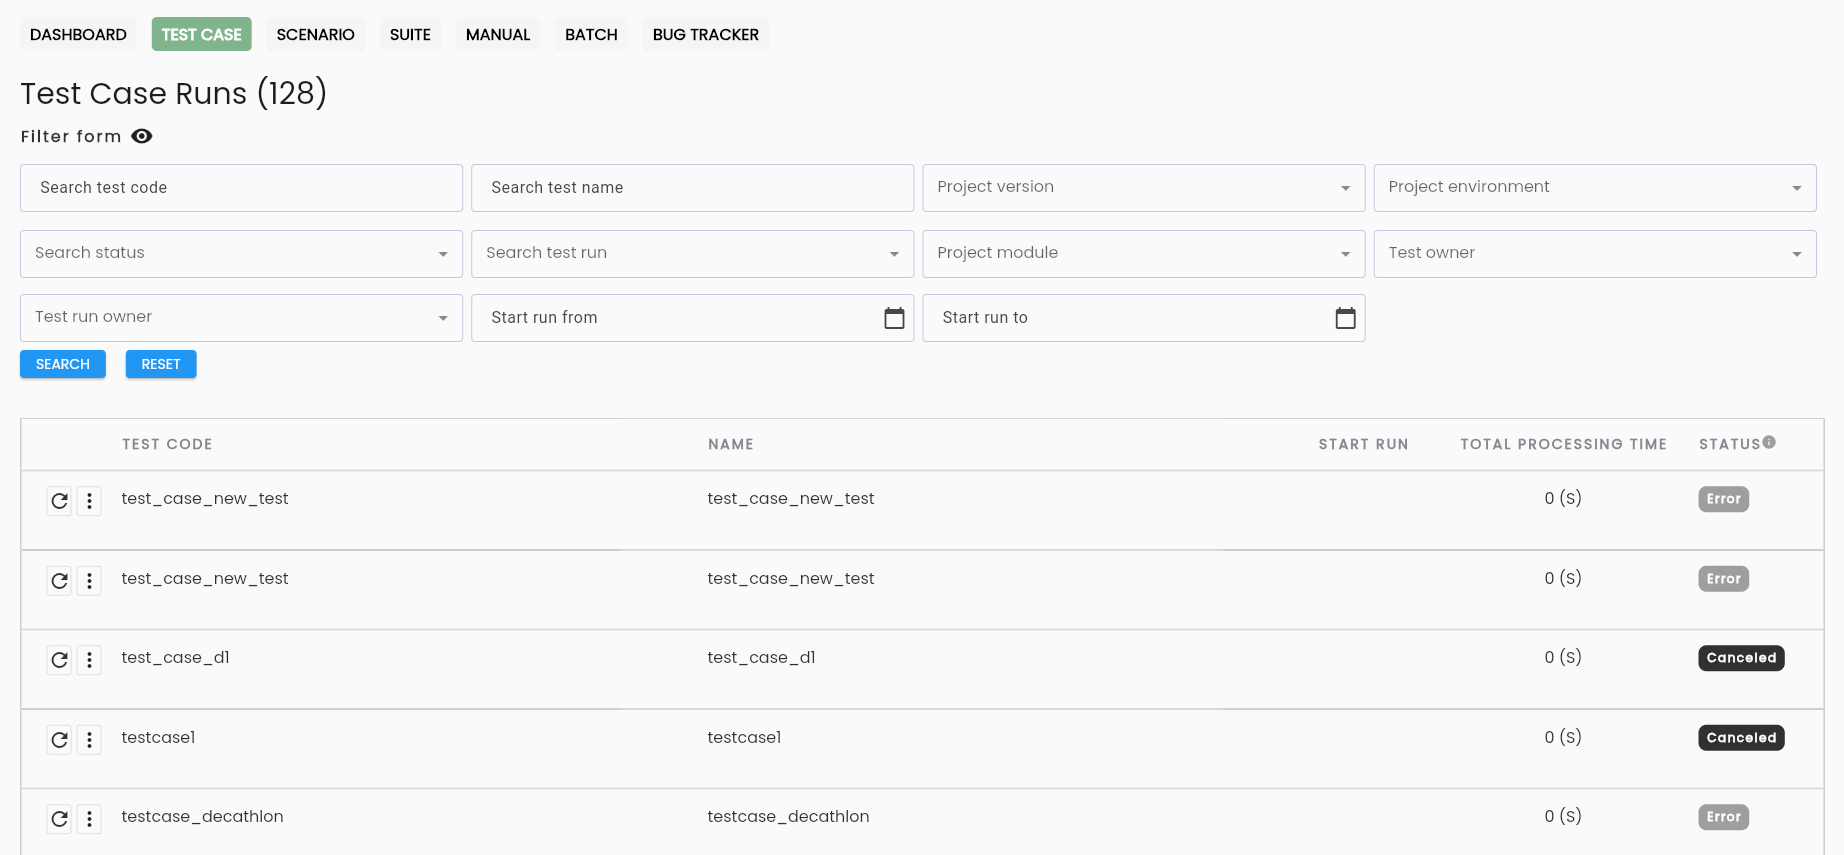
Task: Expand the Project version dropdown
Action: (1143, 188)
